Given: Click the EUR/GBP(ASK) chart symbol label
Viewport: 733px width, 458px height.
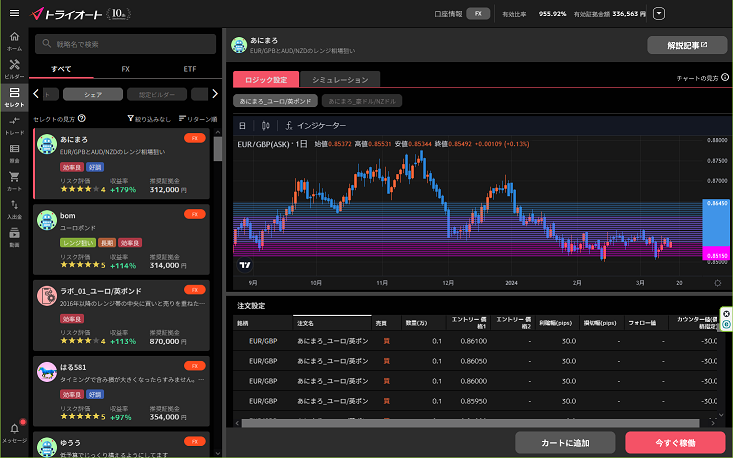Looking at the screenshot, I should coord(263,144).
